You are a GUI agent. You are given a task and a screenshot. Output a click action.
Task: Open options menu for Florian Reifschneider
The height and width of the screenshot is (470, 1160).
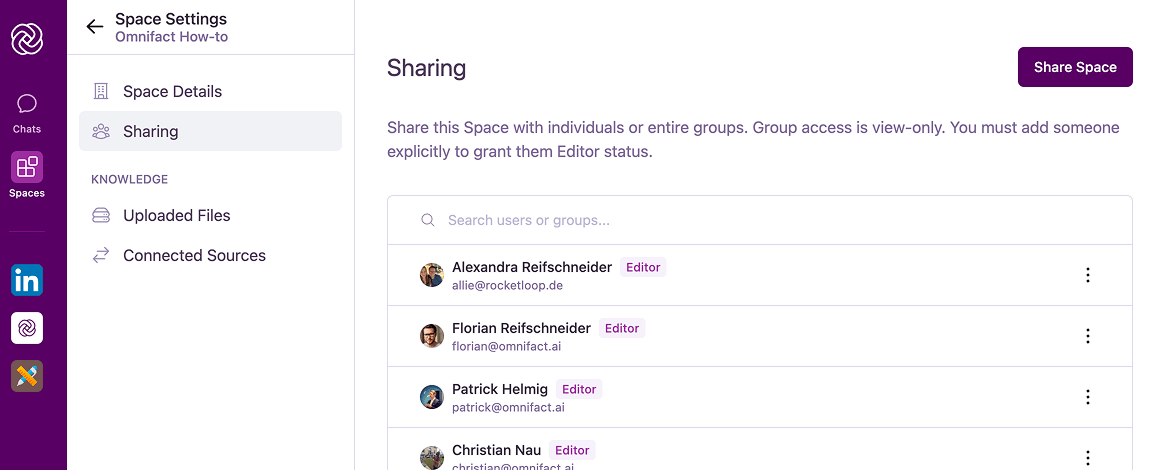pyautogui.click(x=1088, y=336)
